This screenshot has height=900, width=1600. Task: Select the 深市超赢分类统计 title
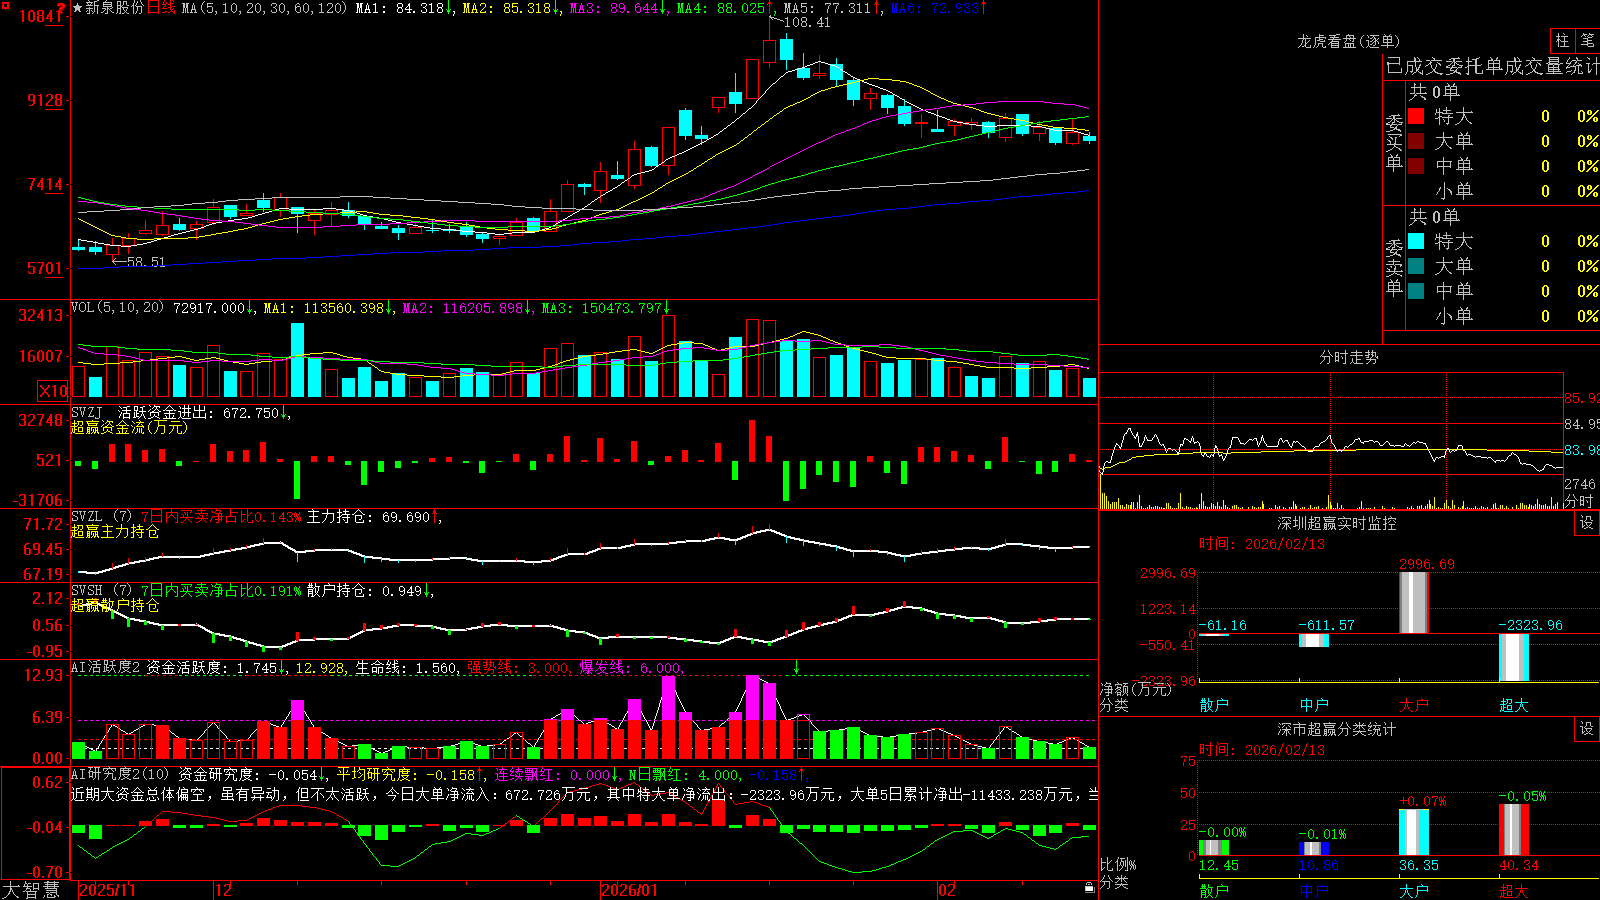tap(1337, 729)
